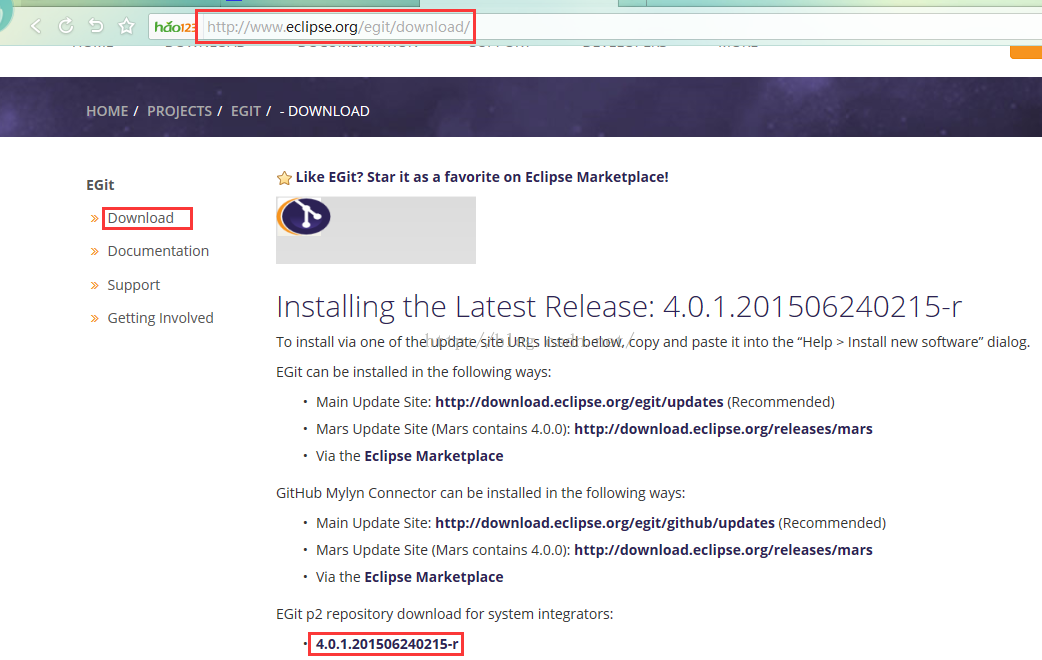Open Eclipse Marketplace link under GitHub Mylyn section

tap(433, 577)
